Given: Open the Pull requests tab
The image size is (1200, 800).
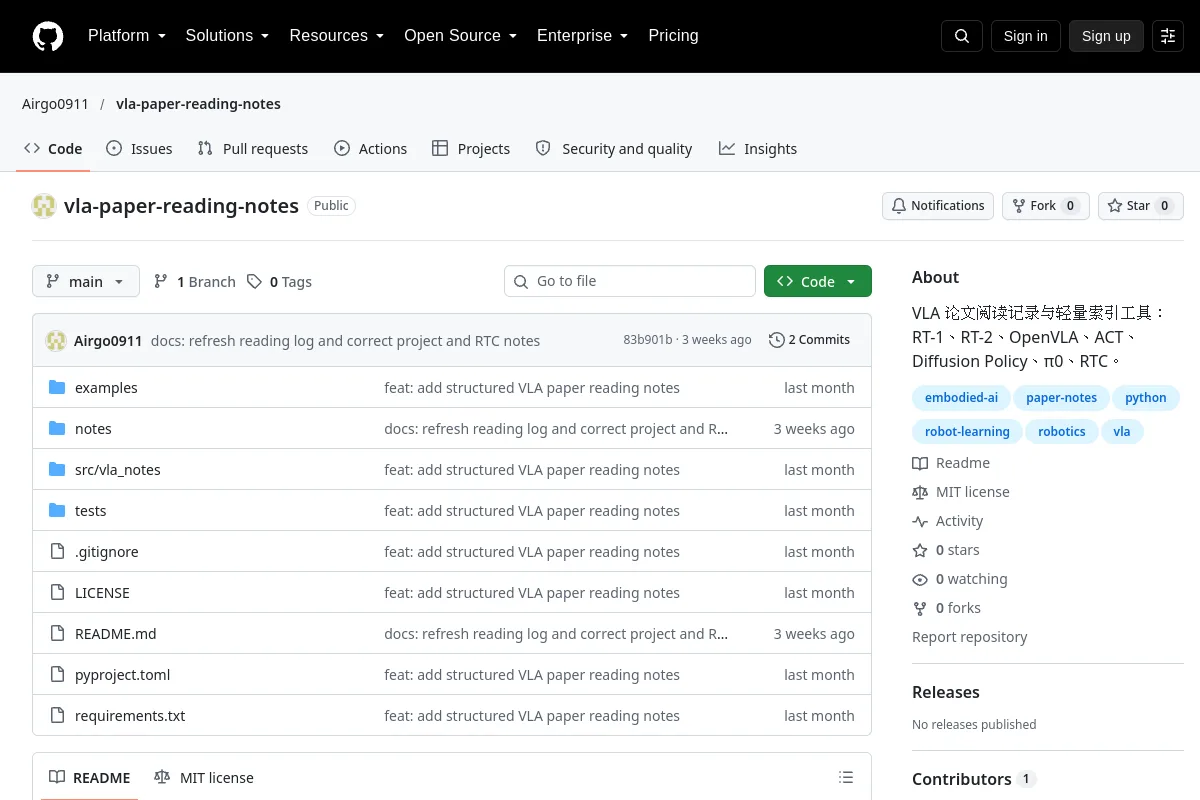Looking at the screenshot, I should click(x=253, y=149).
